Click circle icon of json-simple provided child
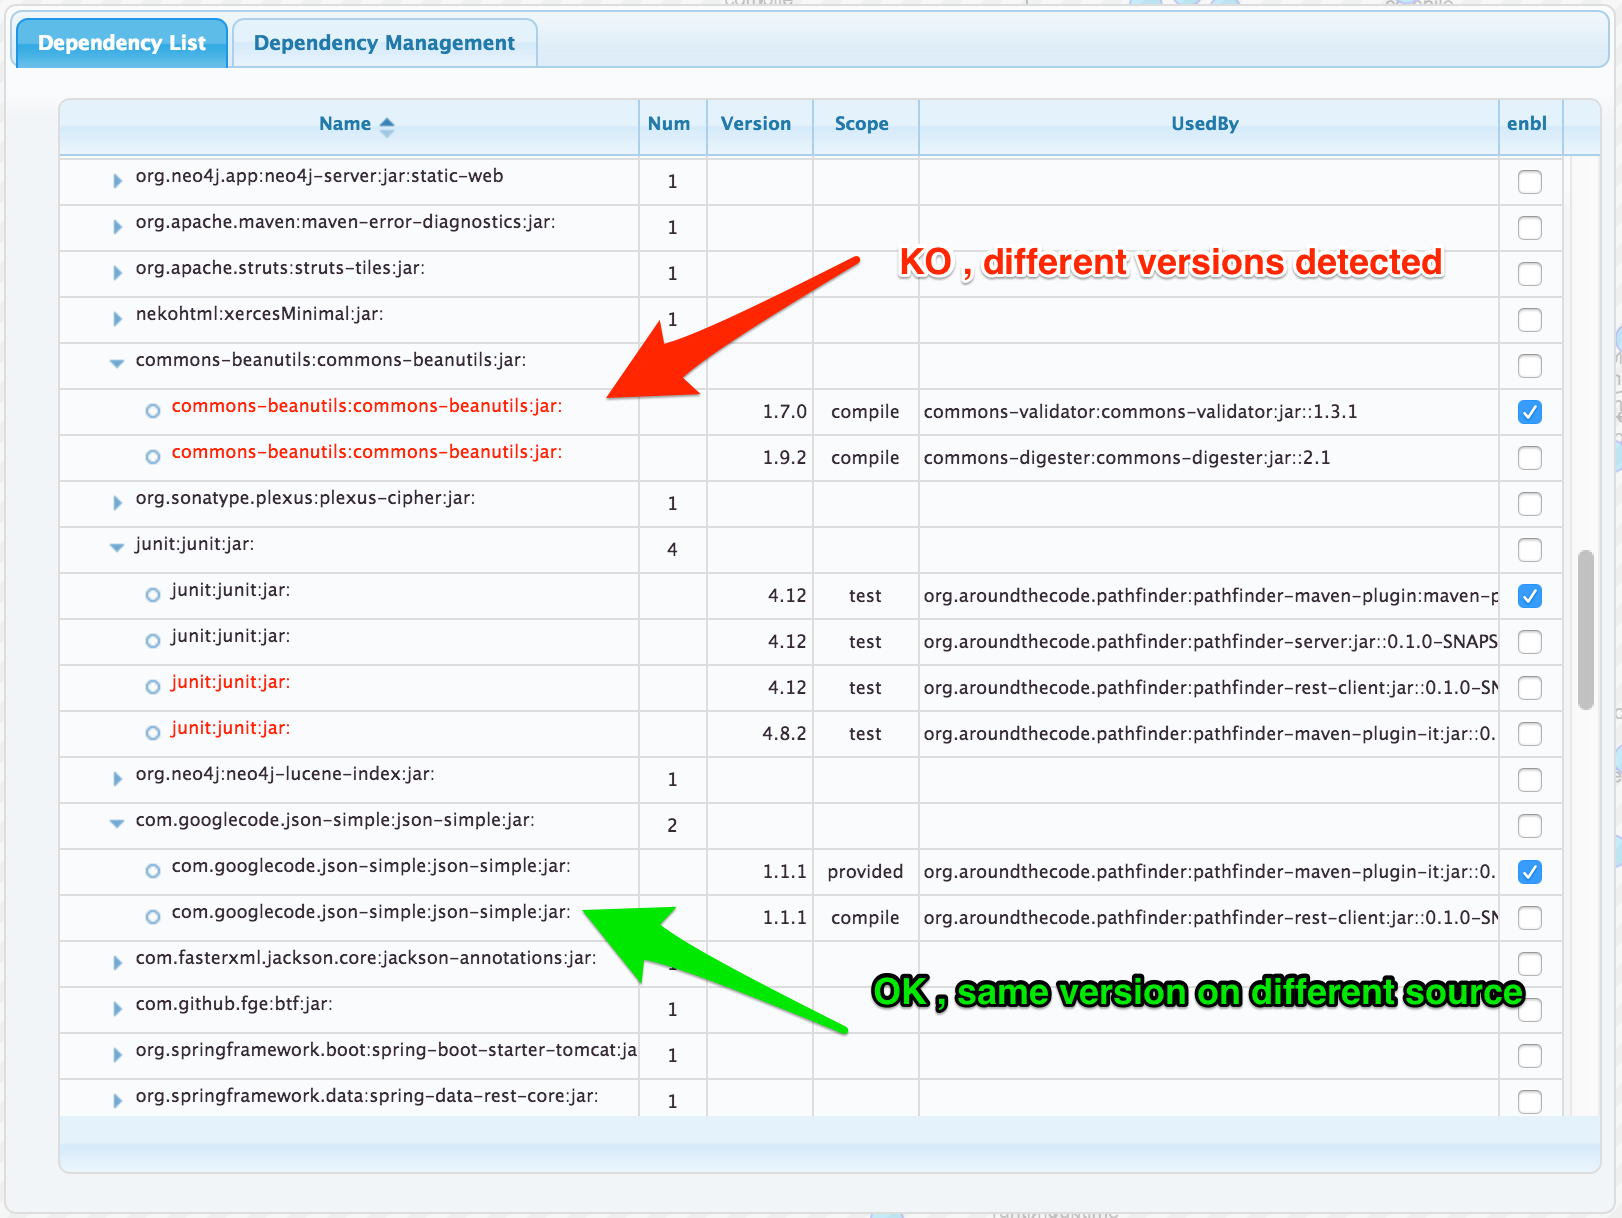 pyautogui.click(x=153, y=871)
